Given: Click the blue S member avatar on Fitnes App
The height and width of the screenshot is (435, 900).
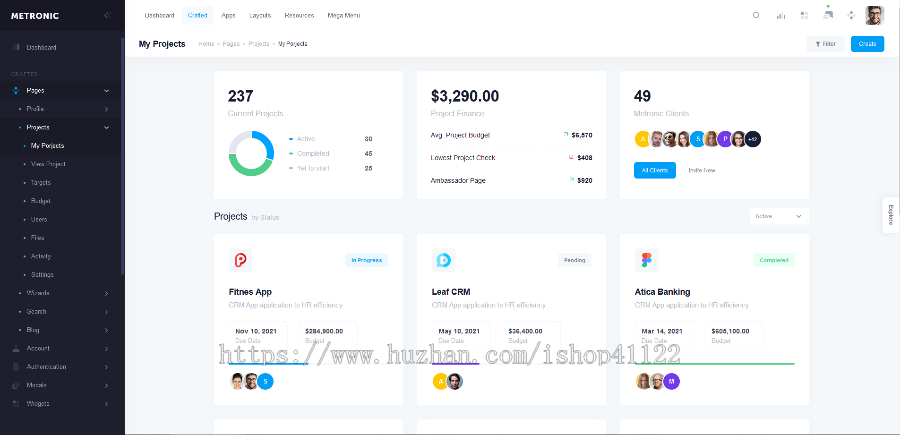Looking at the screenshot, I should (x=265, y=382).
